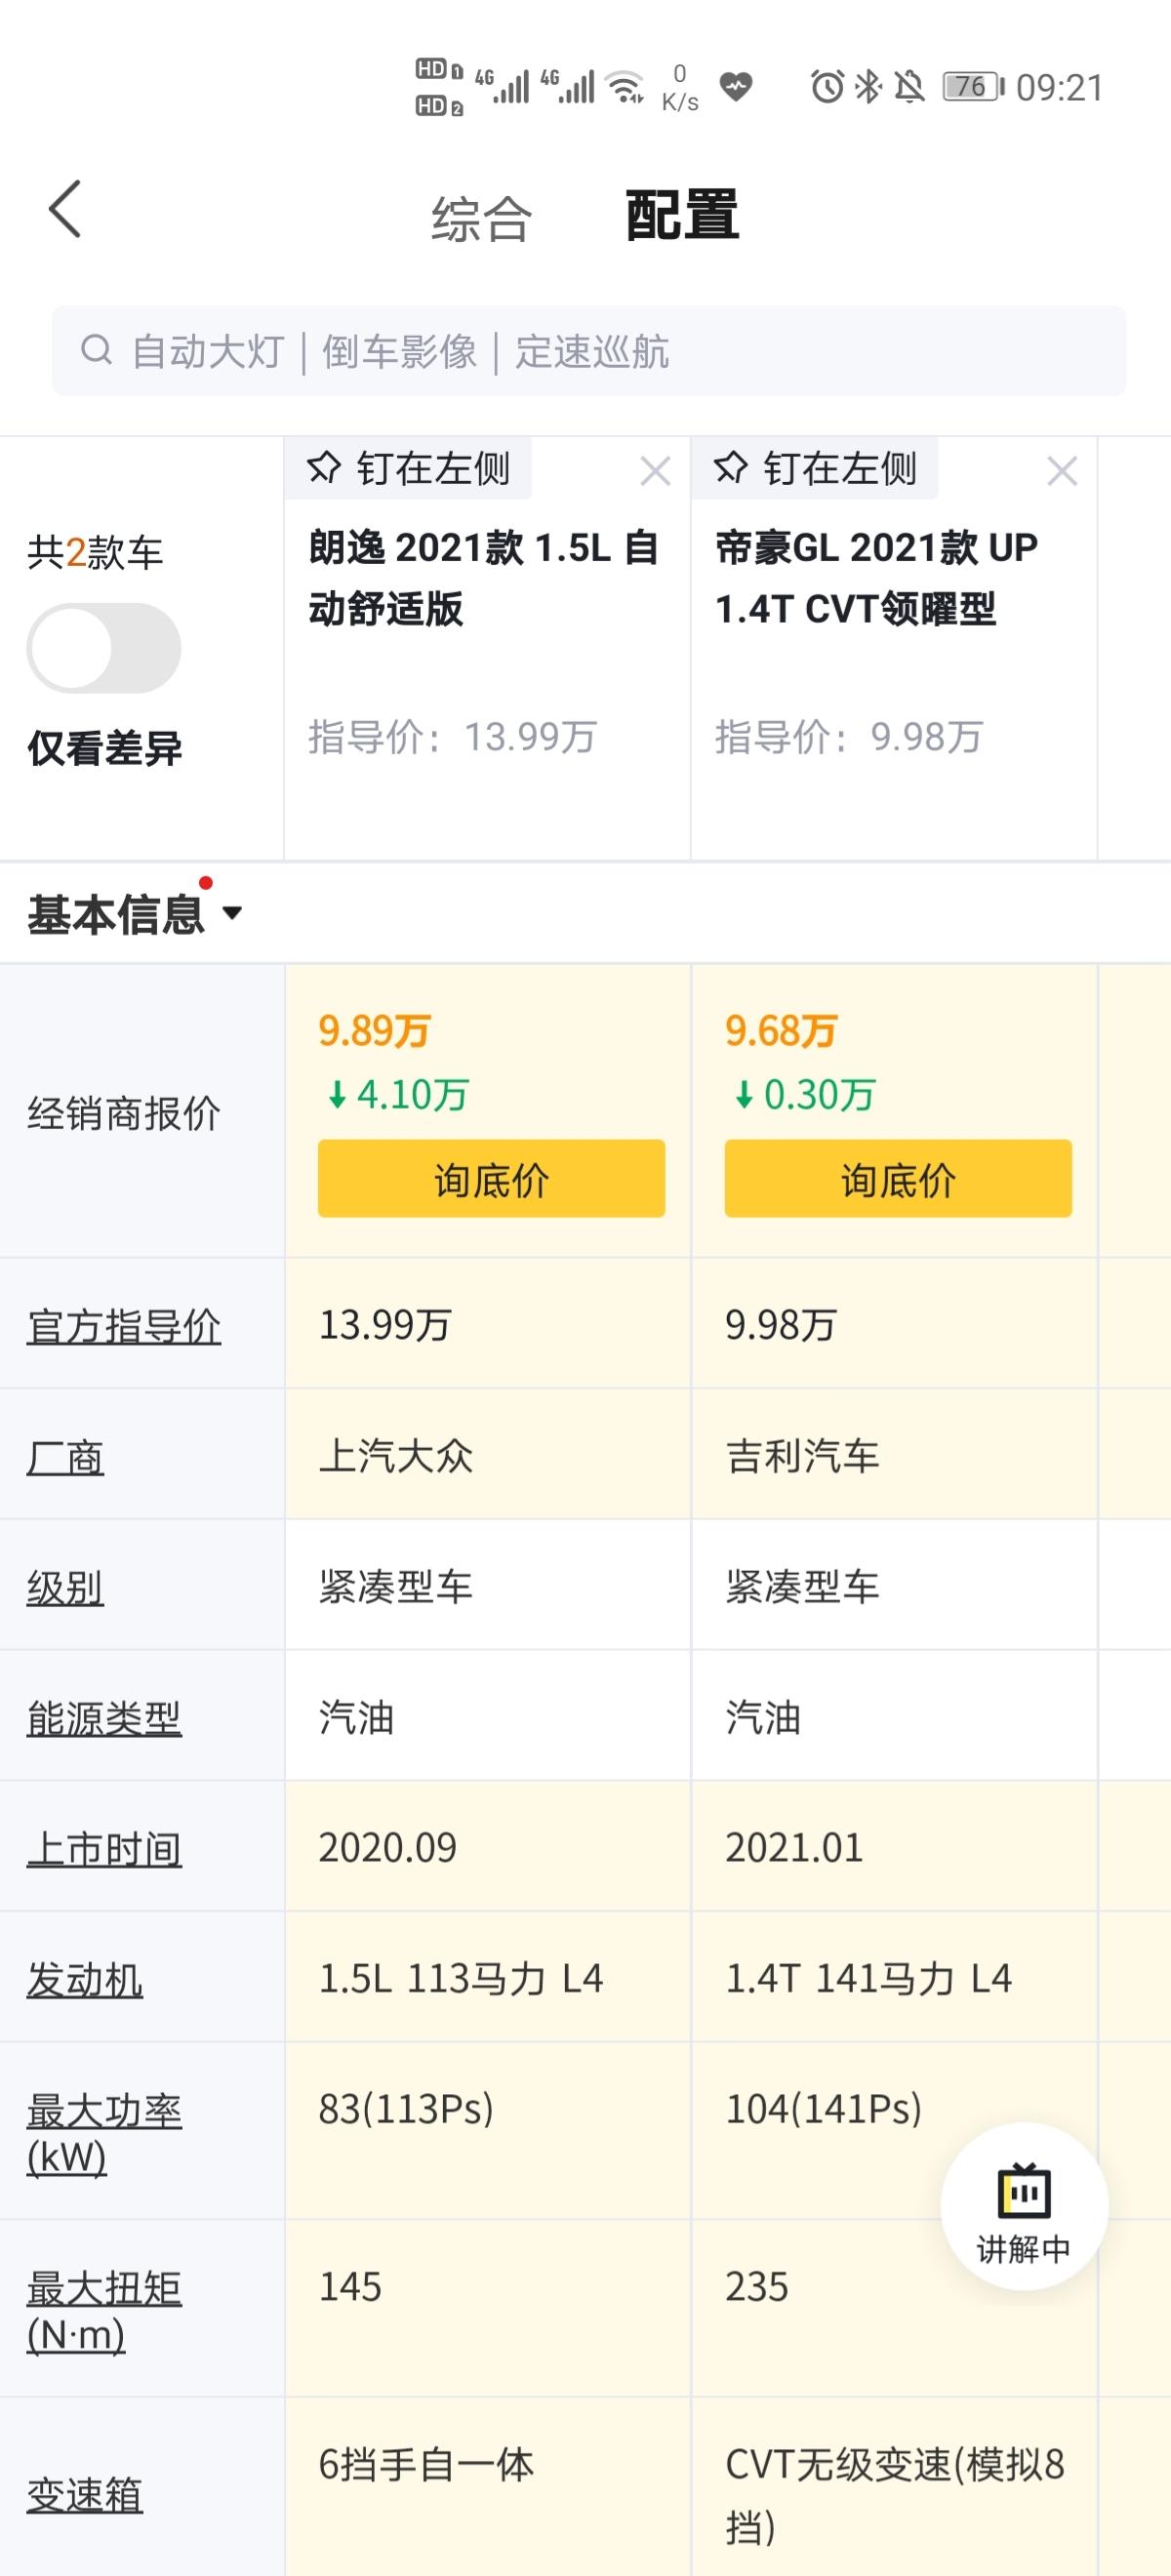This screenshot has height=2576, width=1171.
Task: Tap the Bluetooth status icon
Action: [868, 87]
